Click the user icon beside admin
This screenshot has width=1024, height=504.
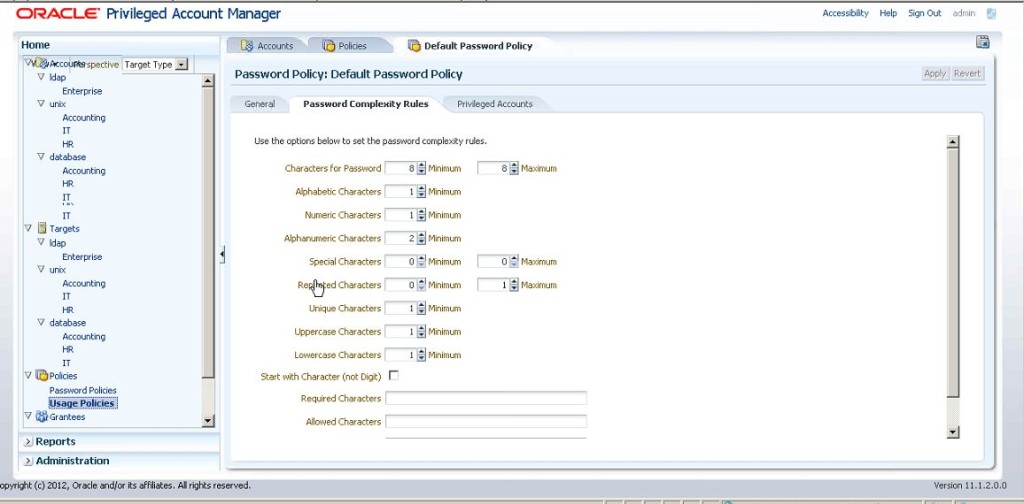(x=991, y=14)
